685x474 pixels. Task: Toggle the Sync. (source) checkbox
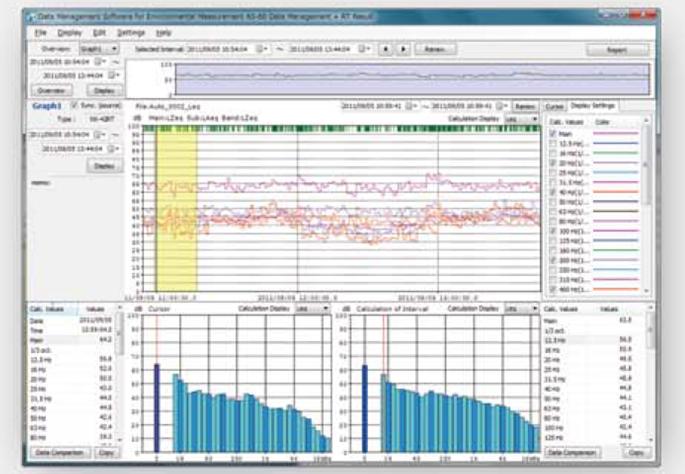74,104
